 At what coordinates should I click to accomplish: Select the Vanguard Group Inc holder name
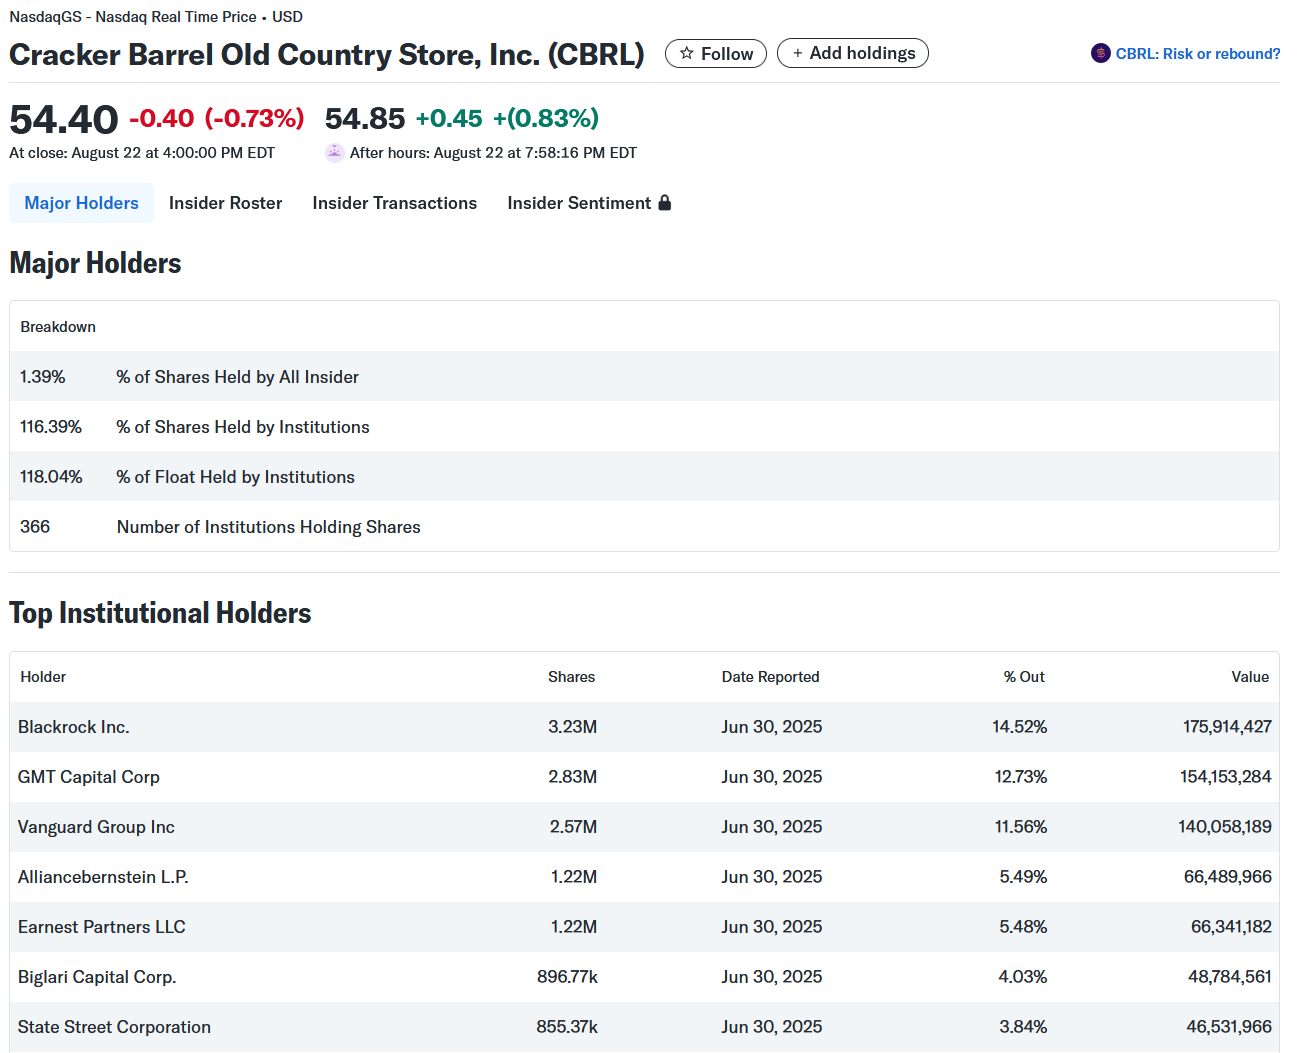click(96, 827)
